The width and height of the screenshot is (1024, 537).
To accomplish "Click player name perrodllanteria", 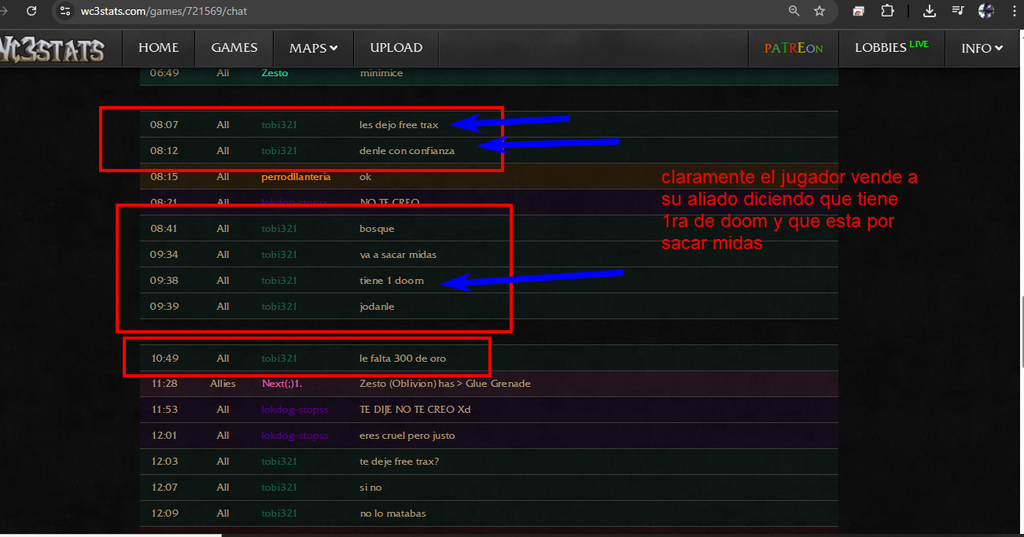I will click(x=296, y=177).
